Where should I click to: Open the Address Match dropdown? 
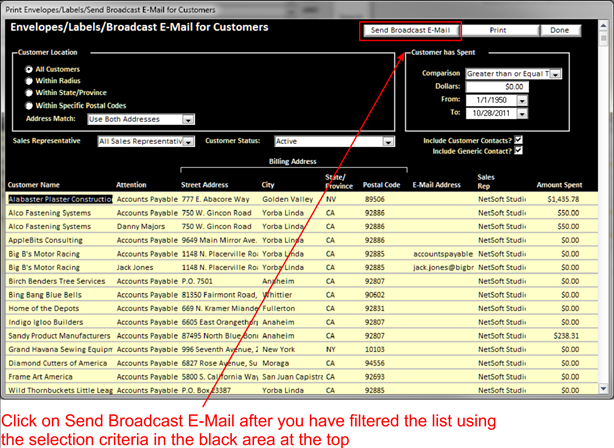(x=188, y=119)
